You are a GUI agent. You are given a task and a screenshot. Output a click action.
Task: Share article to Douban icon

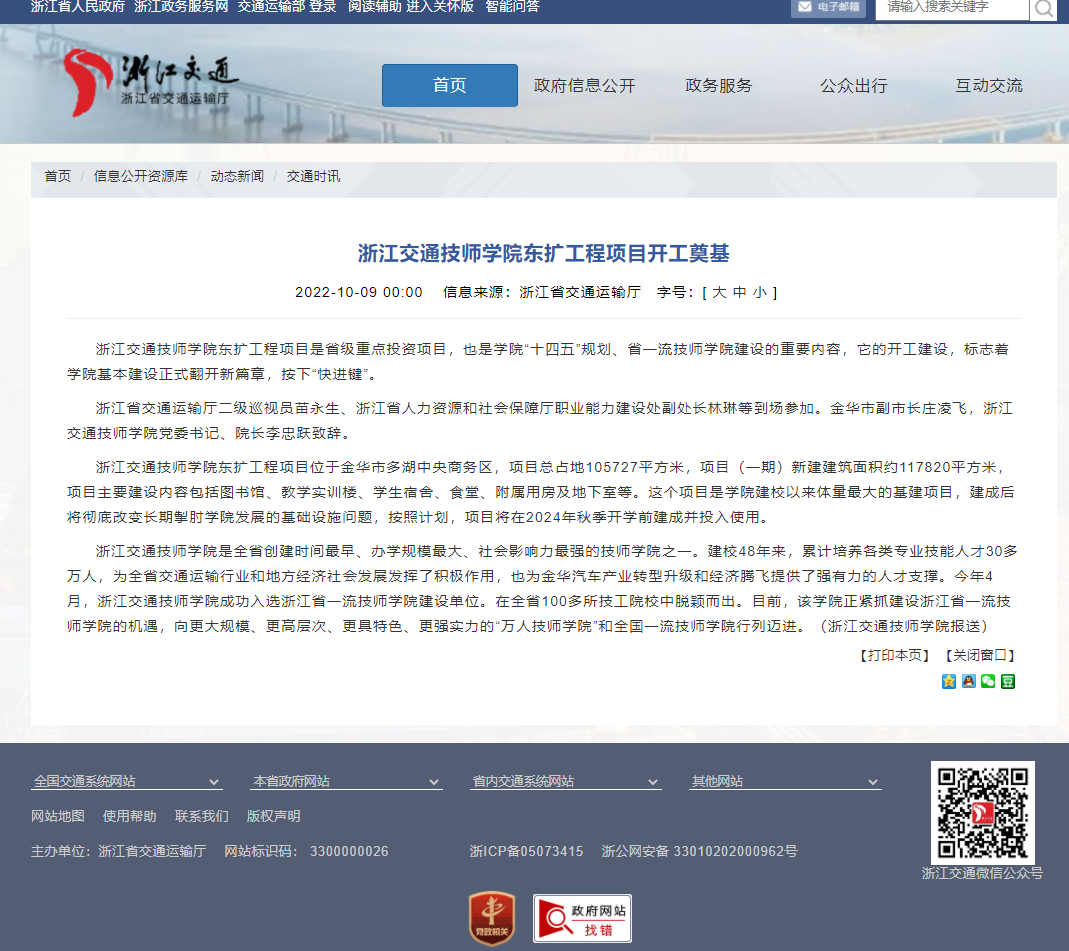click(1008, 681)
